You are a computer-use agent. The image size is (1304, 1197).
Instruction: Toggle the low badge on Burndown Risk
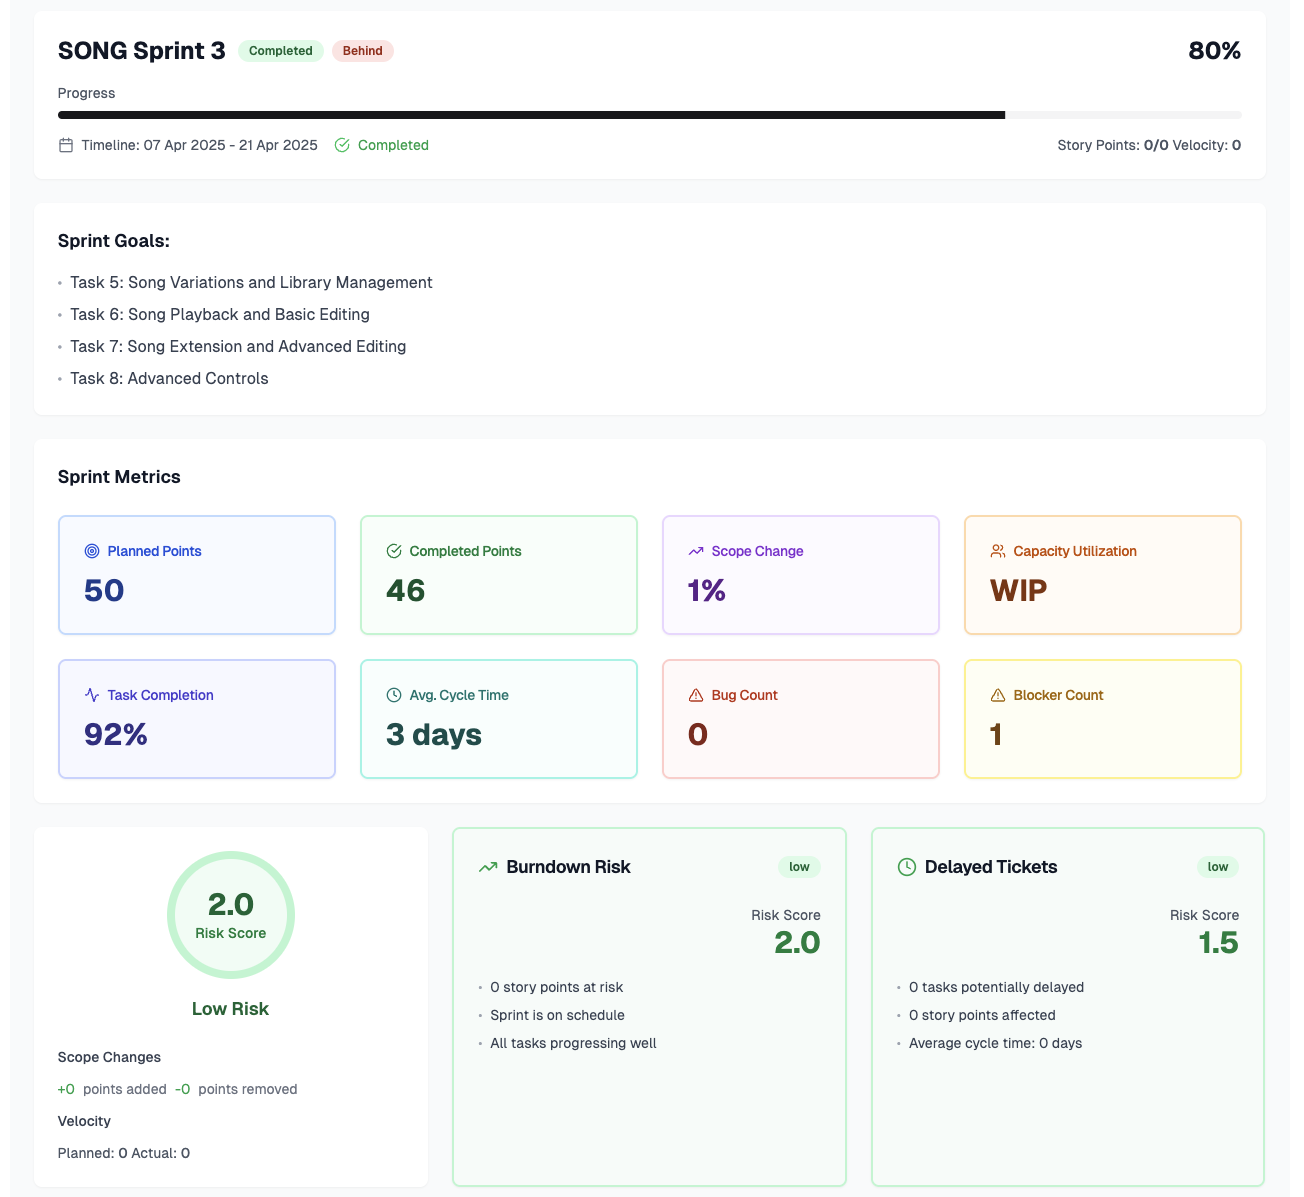[799, 866]
